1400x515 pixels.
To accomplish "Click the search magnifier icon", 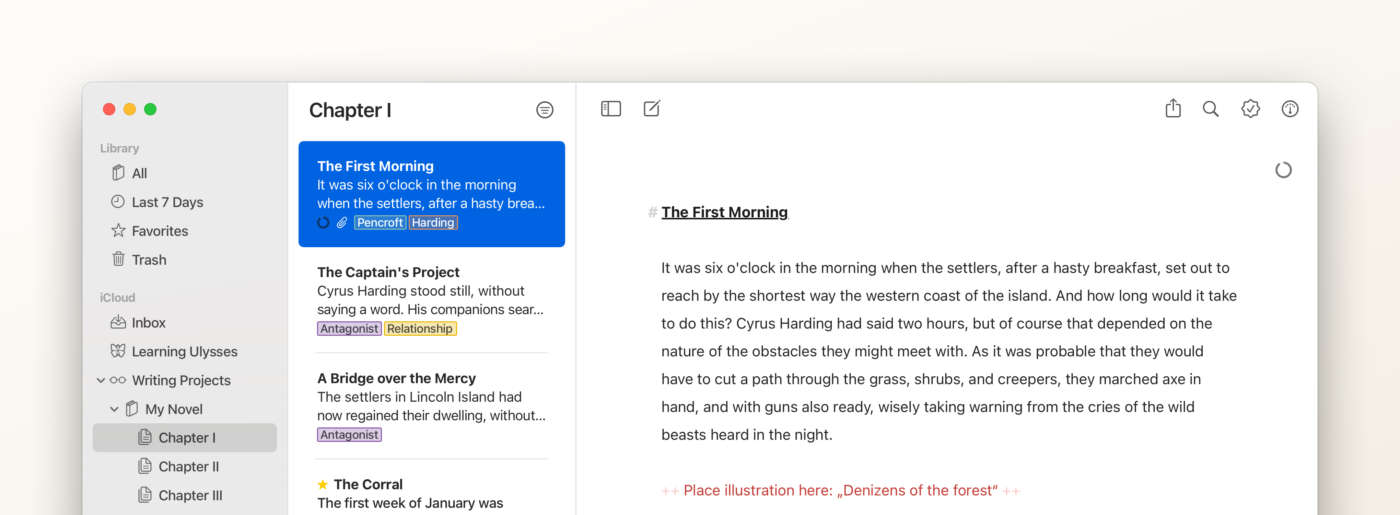I will pos(1210,109).
